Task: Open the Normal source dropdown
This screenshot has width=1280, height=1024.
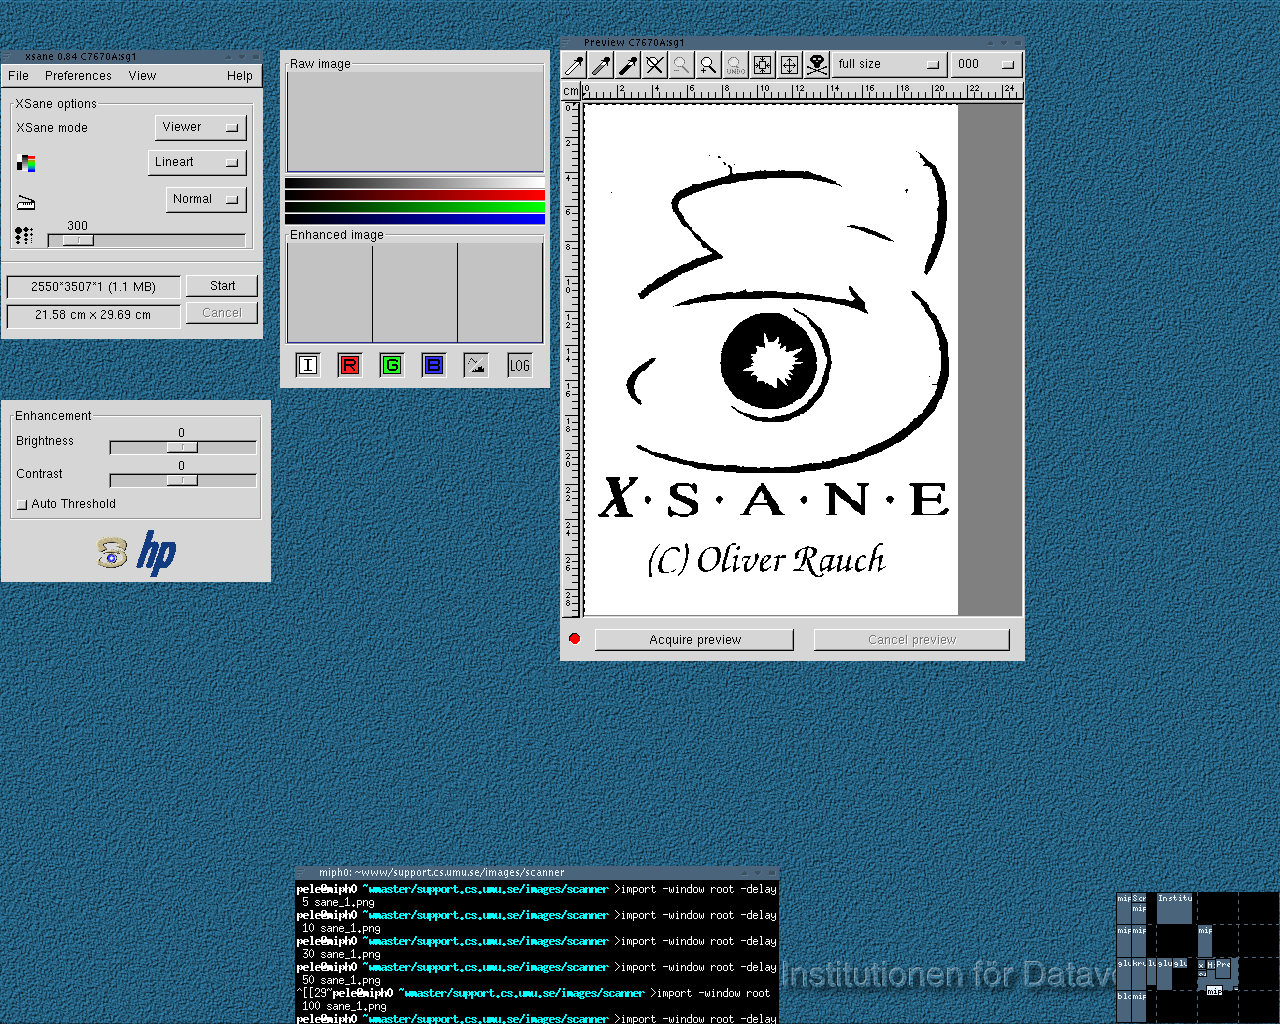Action: pos(206,199)
